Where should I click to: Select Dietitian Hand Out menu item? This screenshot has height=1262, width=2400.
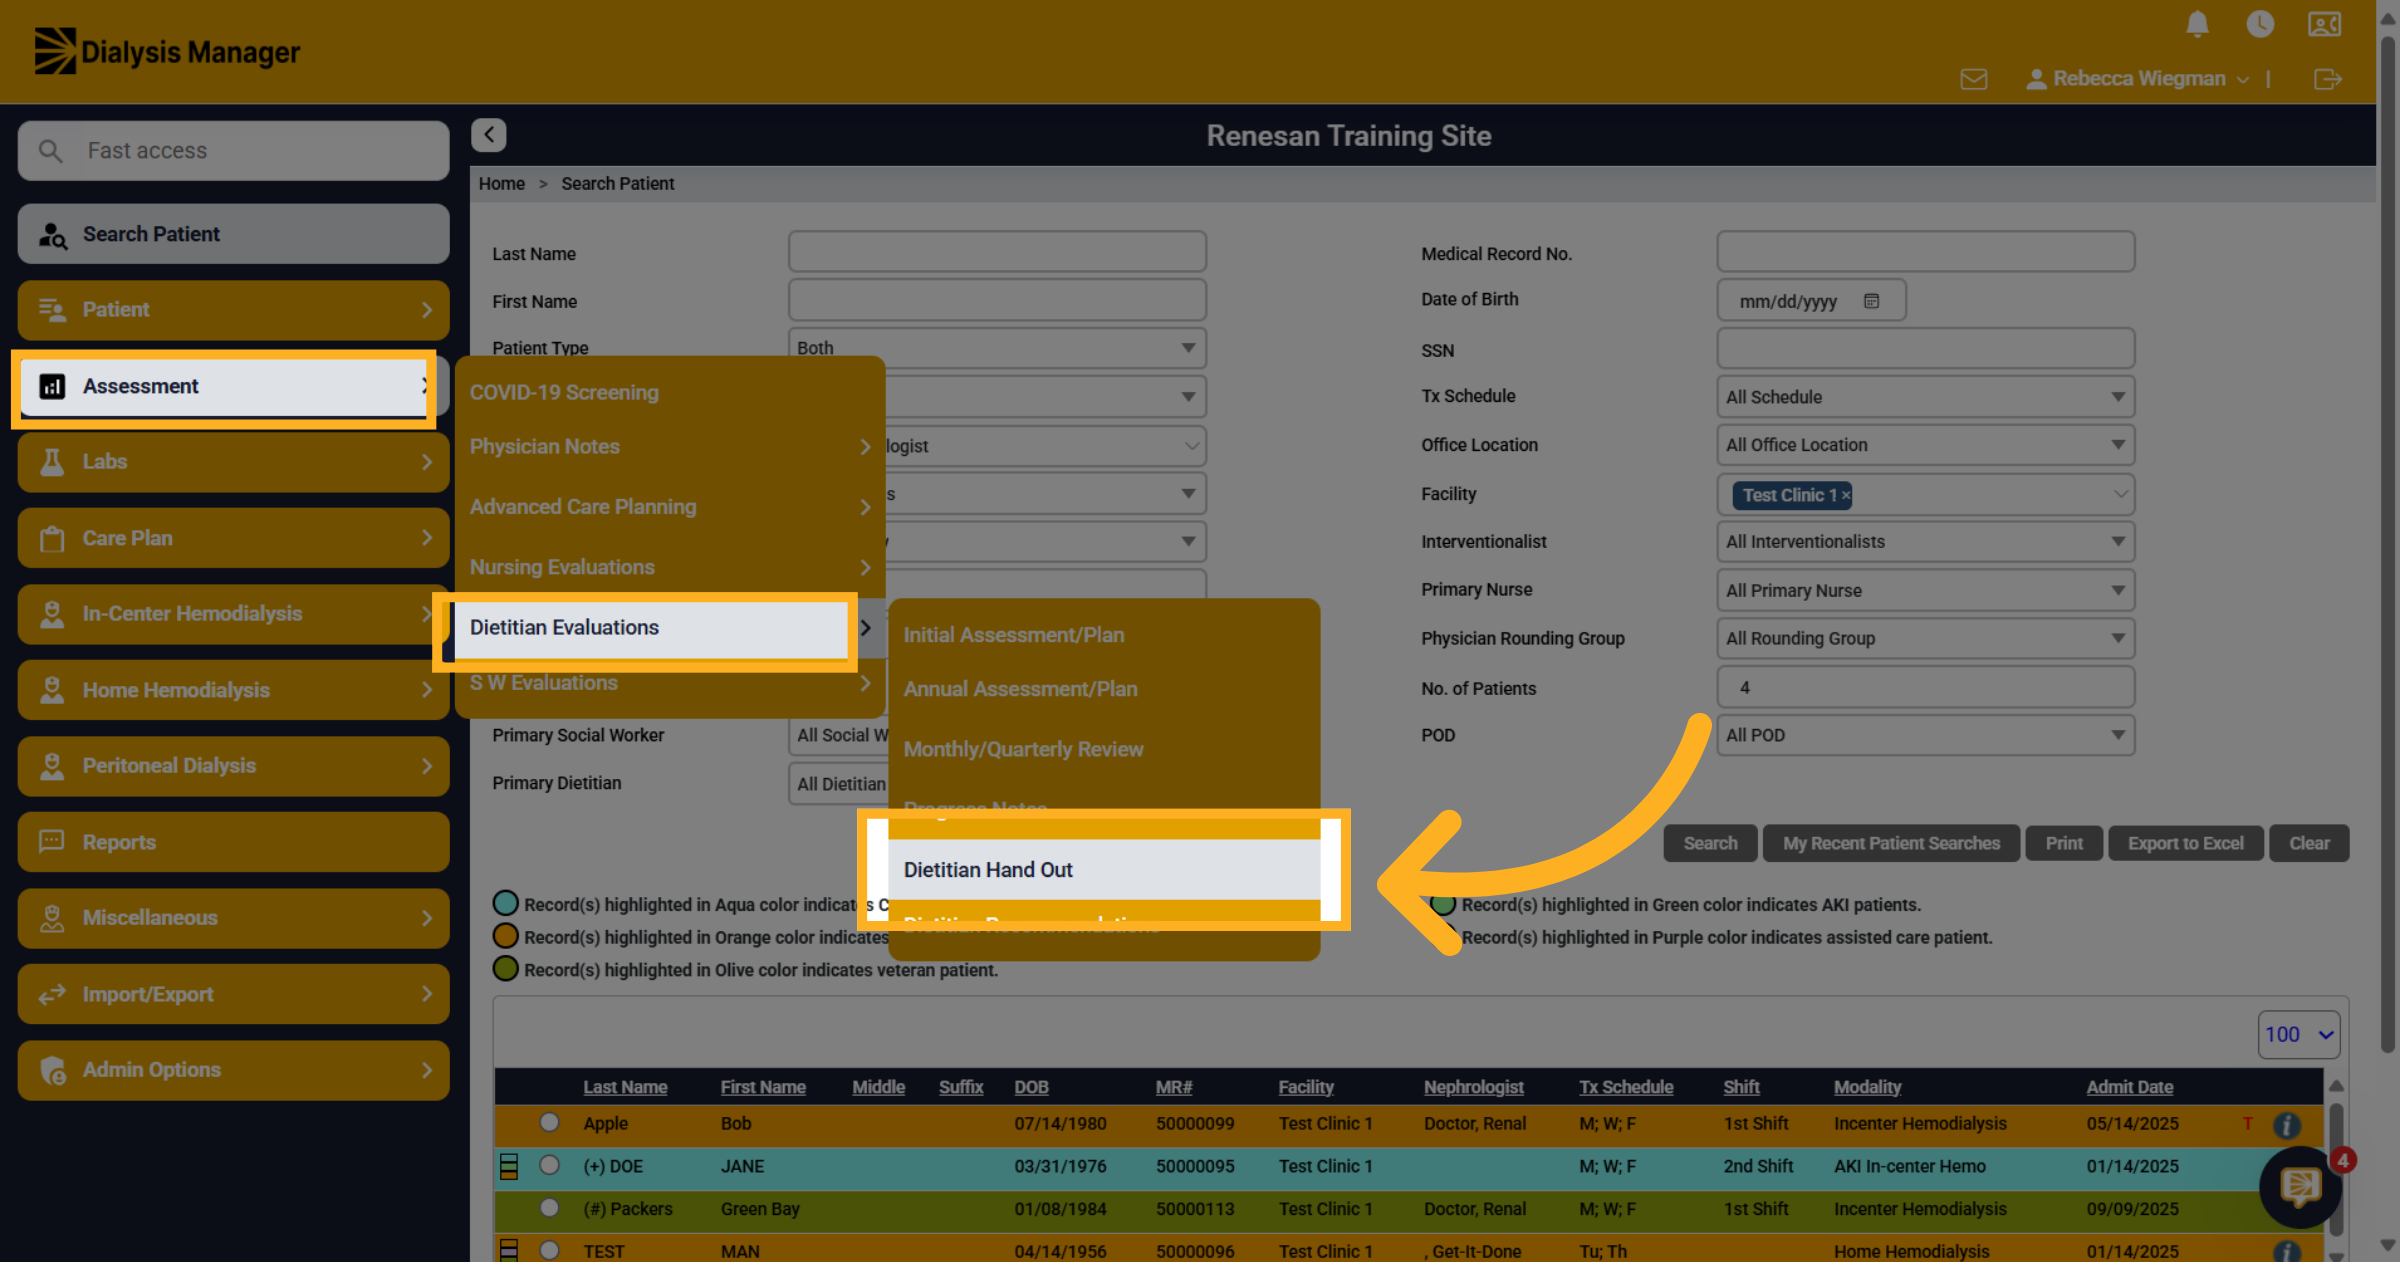click(1104, 870)
